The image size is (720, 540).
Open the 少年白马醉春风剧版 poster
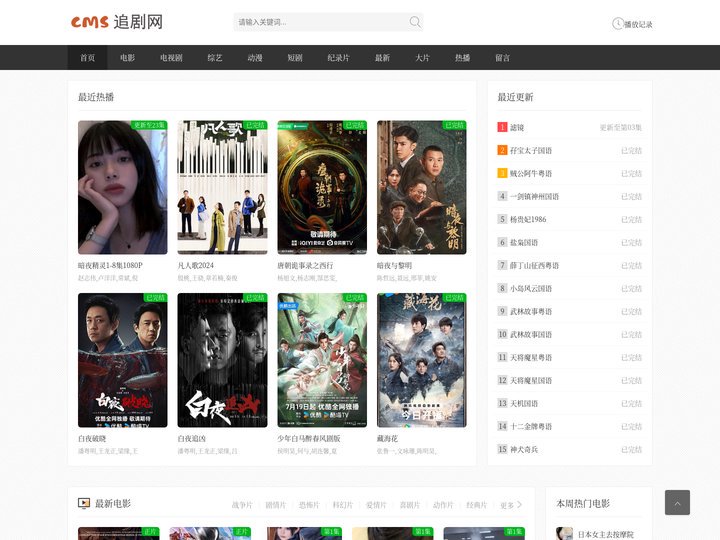click(322, 360)
